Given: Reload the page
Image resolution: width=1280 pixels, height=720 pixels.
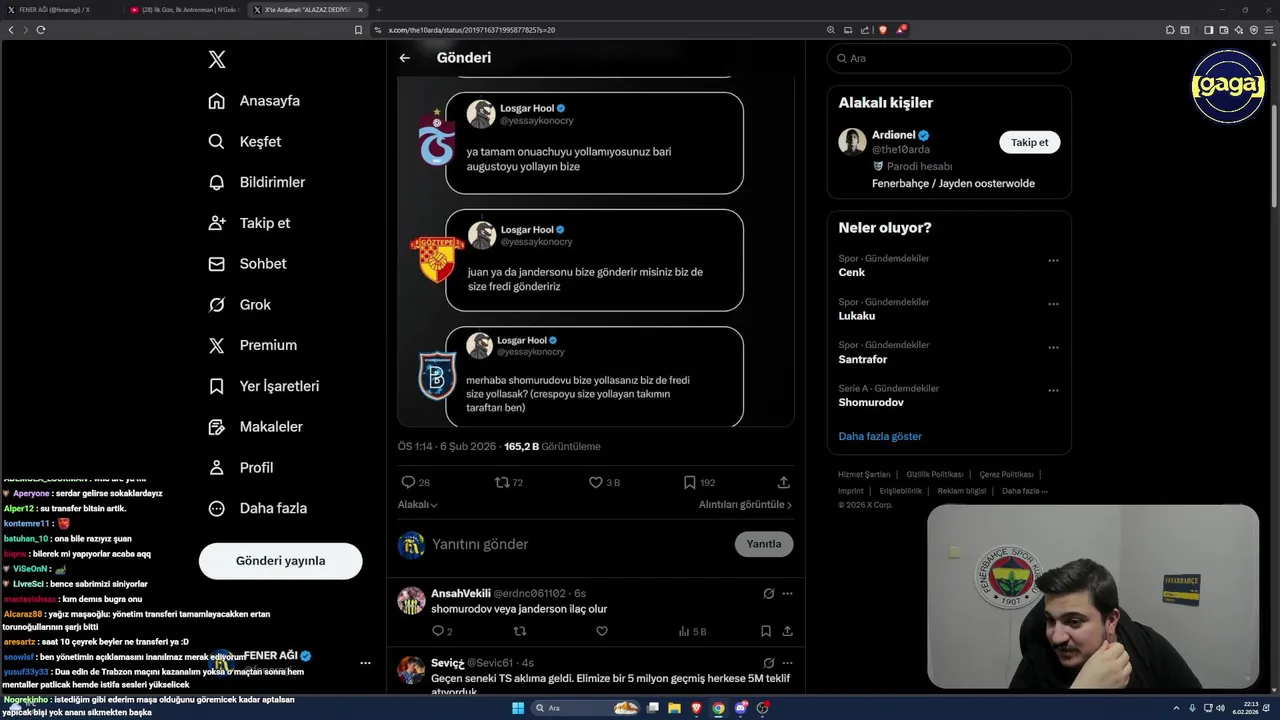Looking at the screenshot, I should point(41,30).
